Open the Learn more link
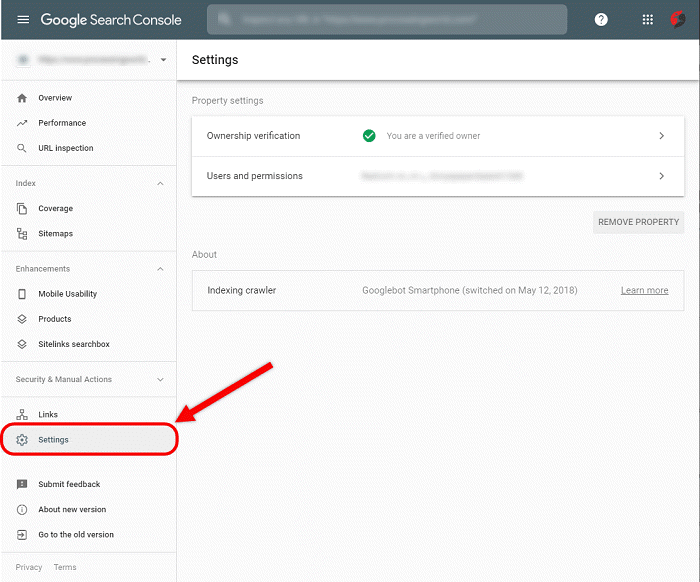The width and height of the screenshot is (700, 582). point(644,291)
